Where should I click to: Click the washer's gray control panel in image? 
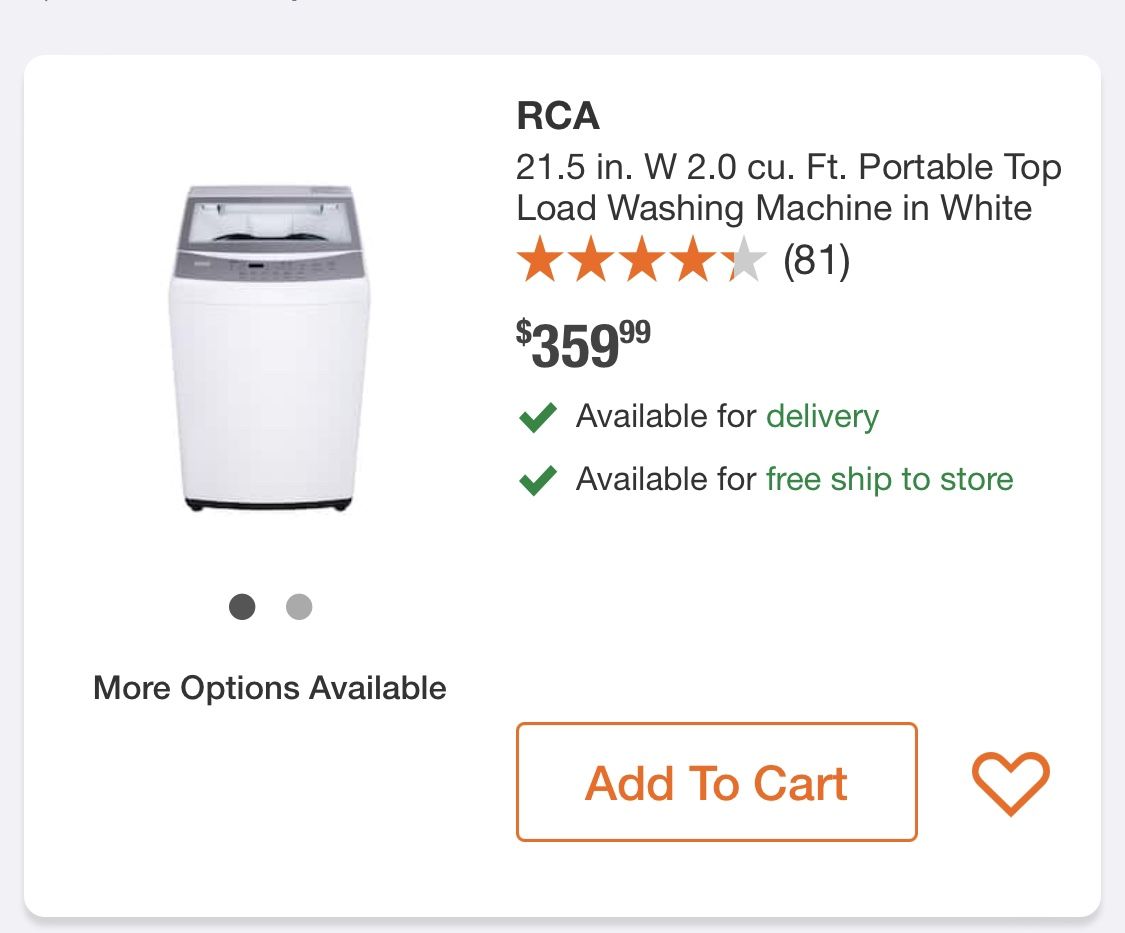click(x=270, y=266)
